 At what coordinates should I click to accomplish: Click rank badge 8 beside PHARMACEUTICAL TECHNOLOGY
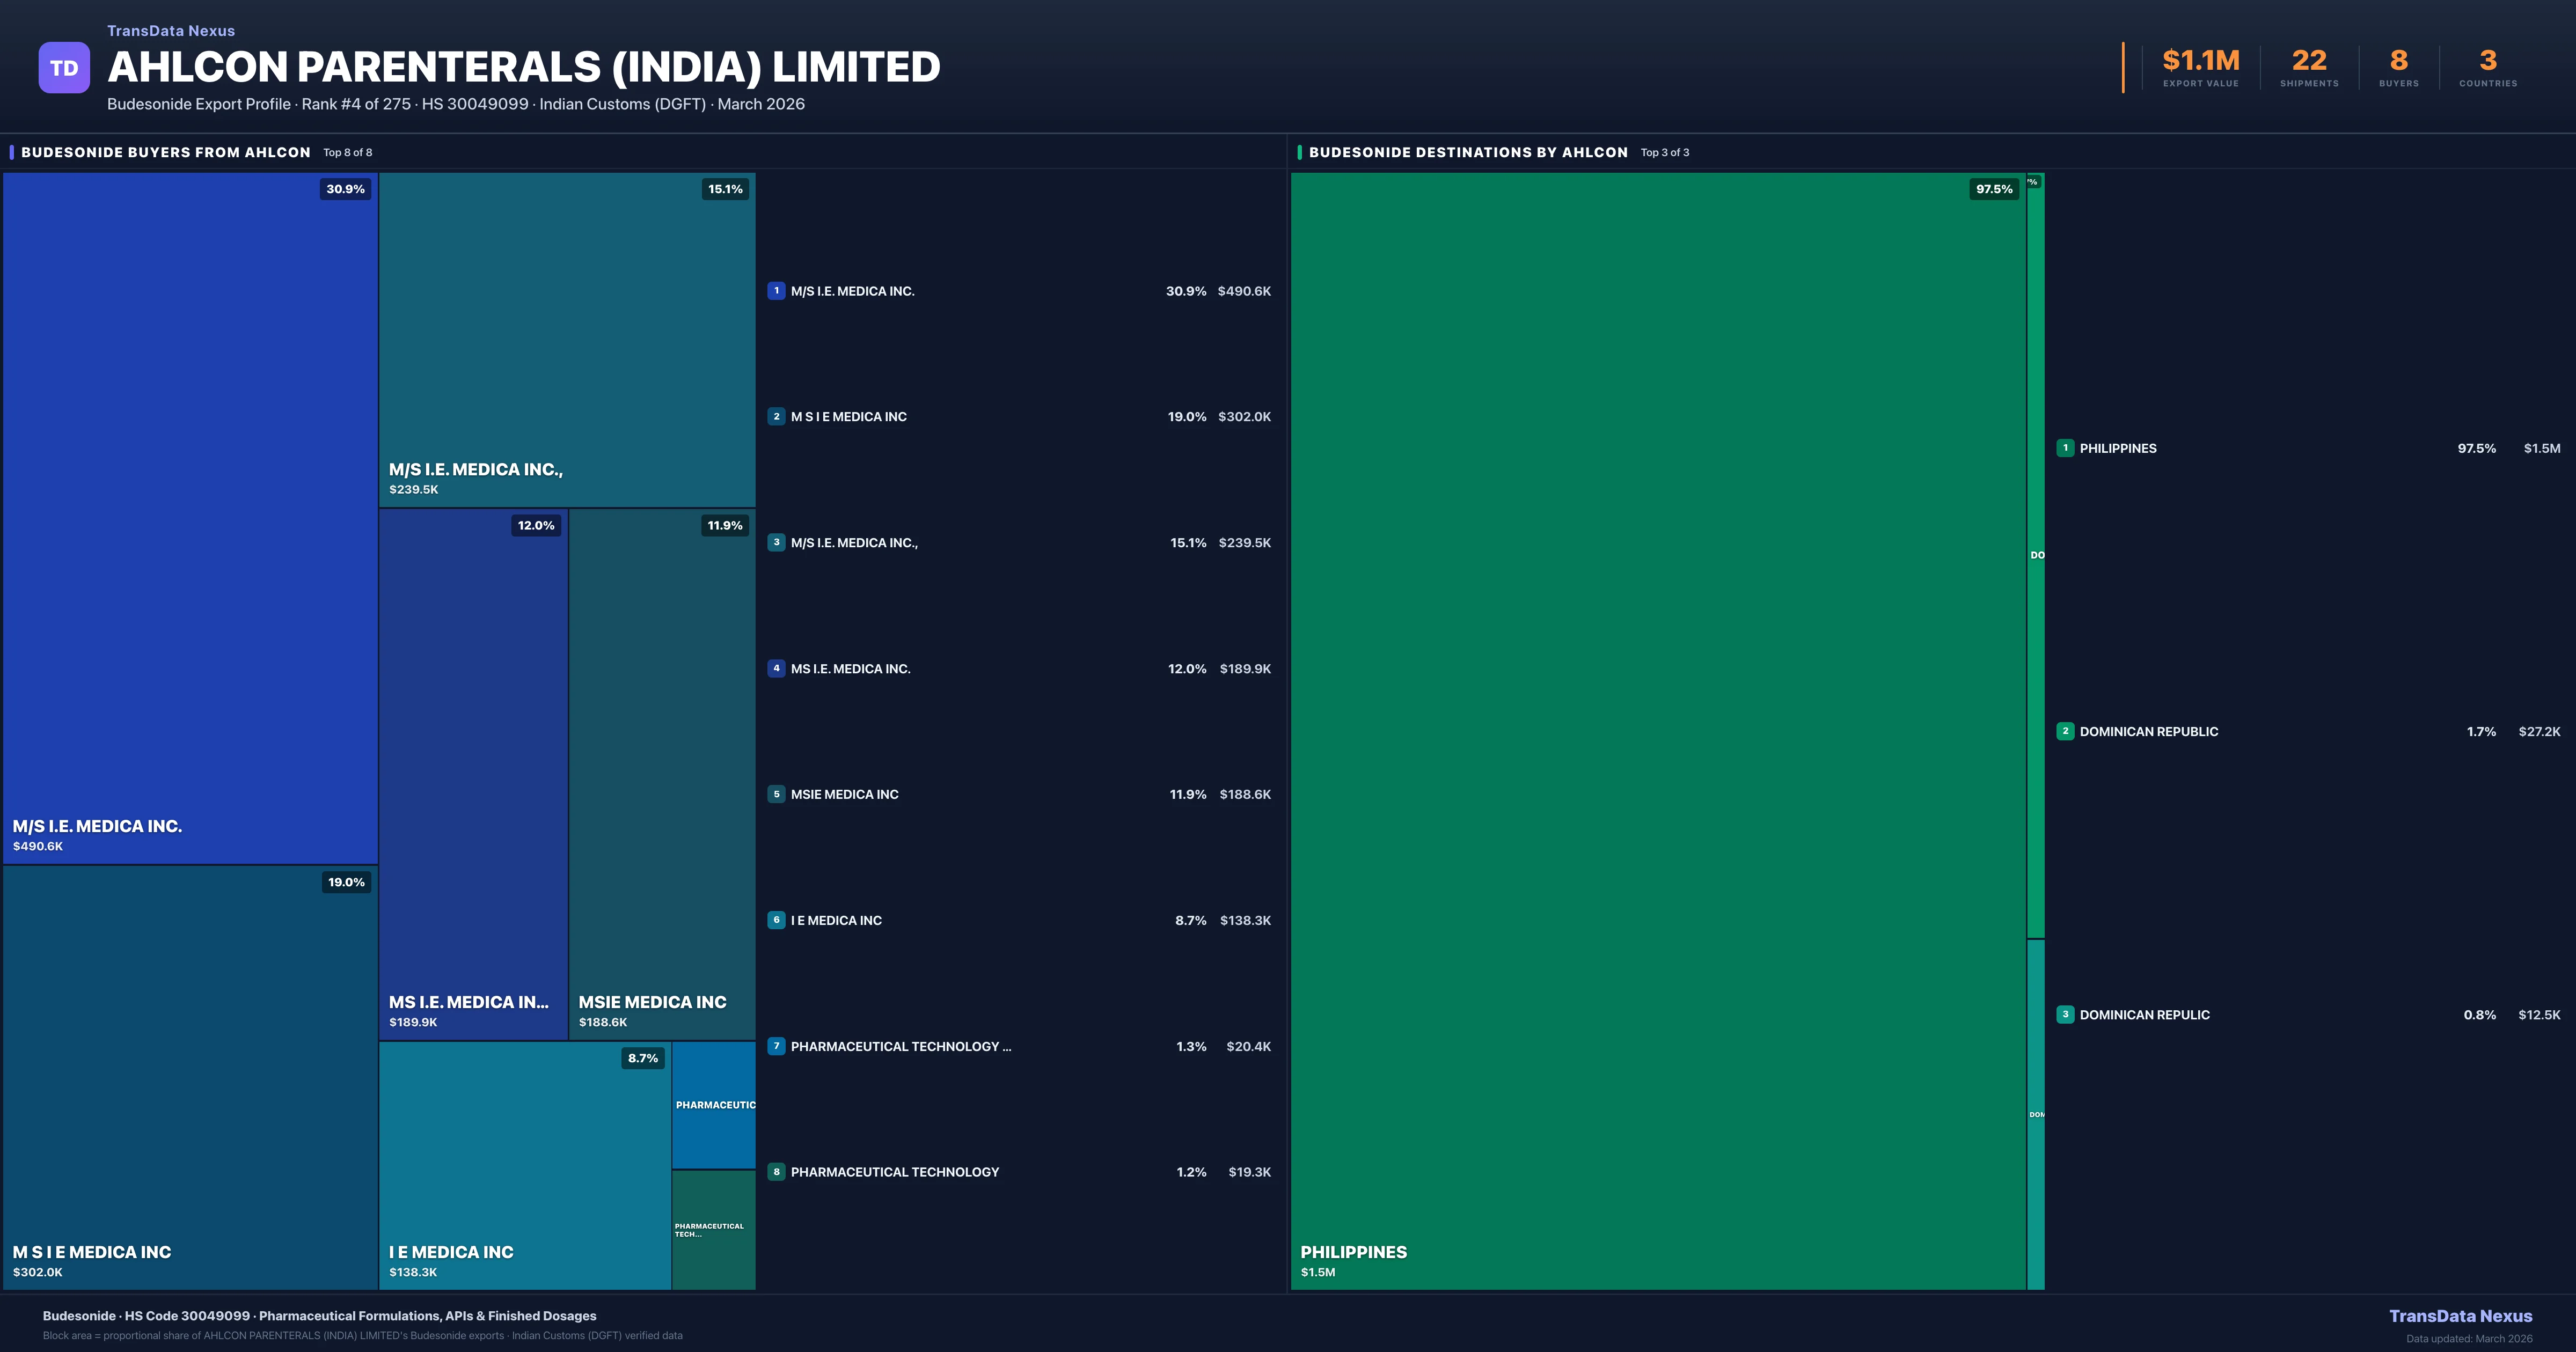(776, 1172)
